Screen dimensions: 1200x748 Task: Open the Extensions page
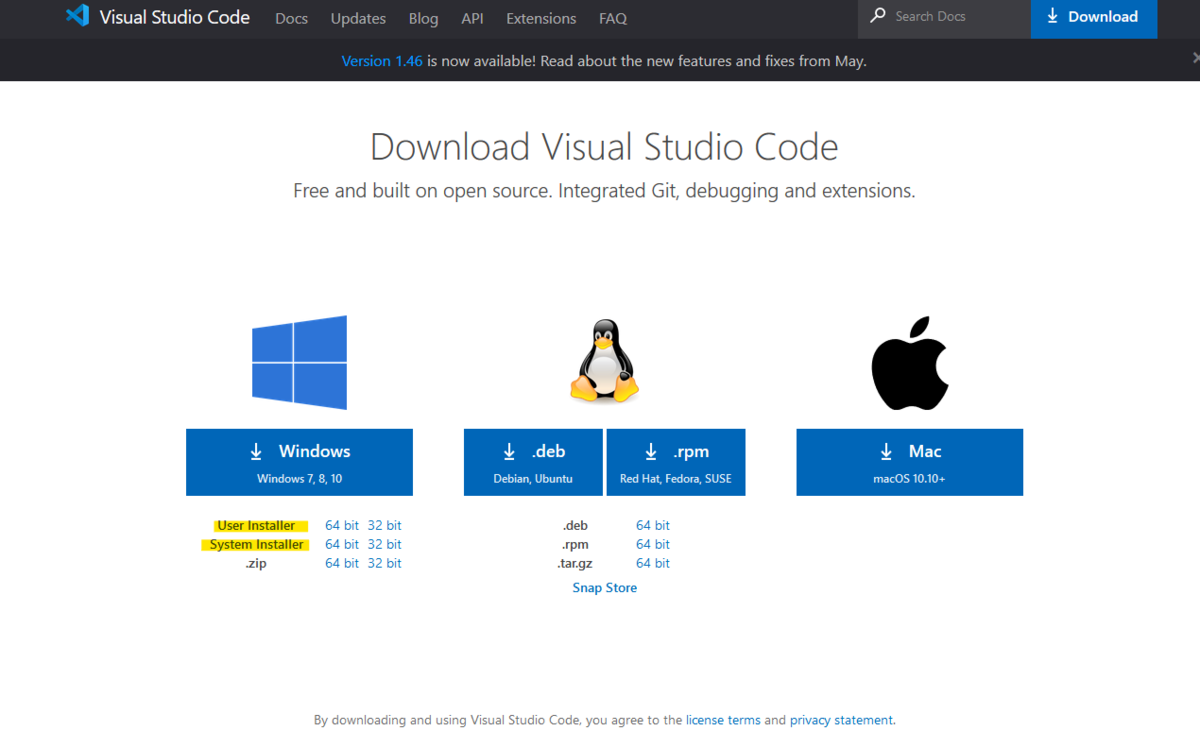[x=541, y=18]
